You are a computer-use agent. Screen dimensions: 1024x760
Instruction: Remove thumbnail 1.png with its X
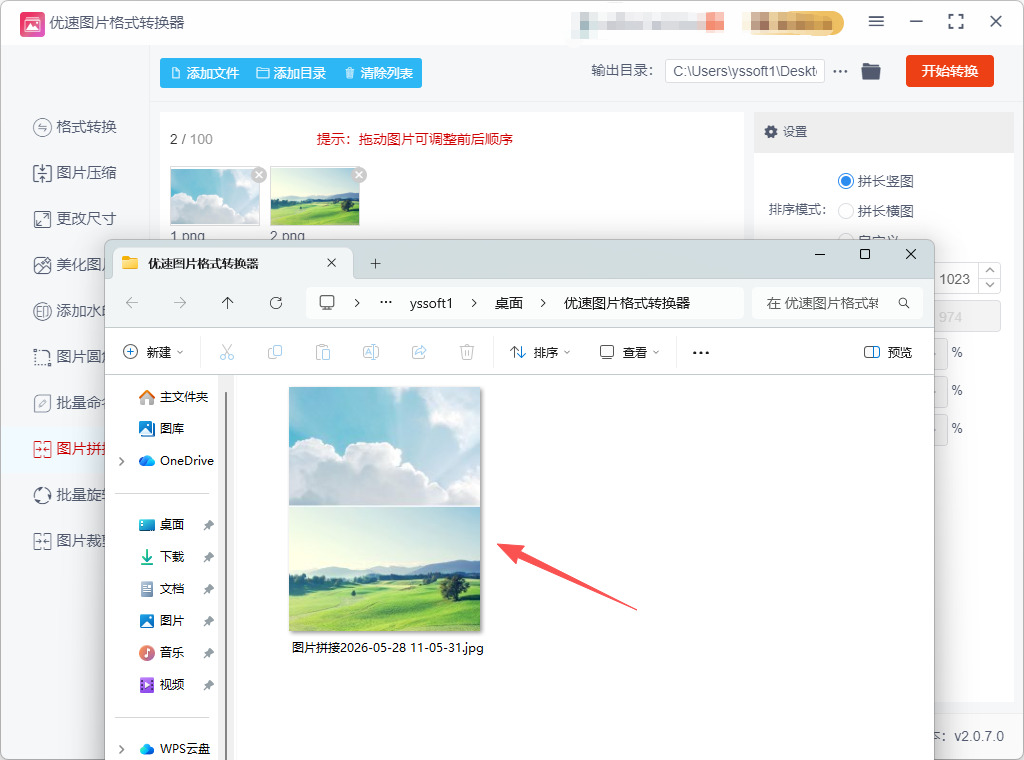tap(259, 174)
